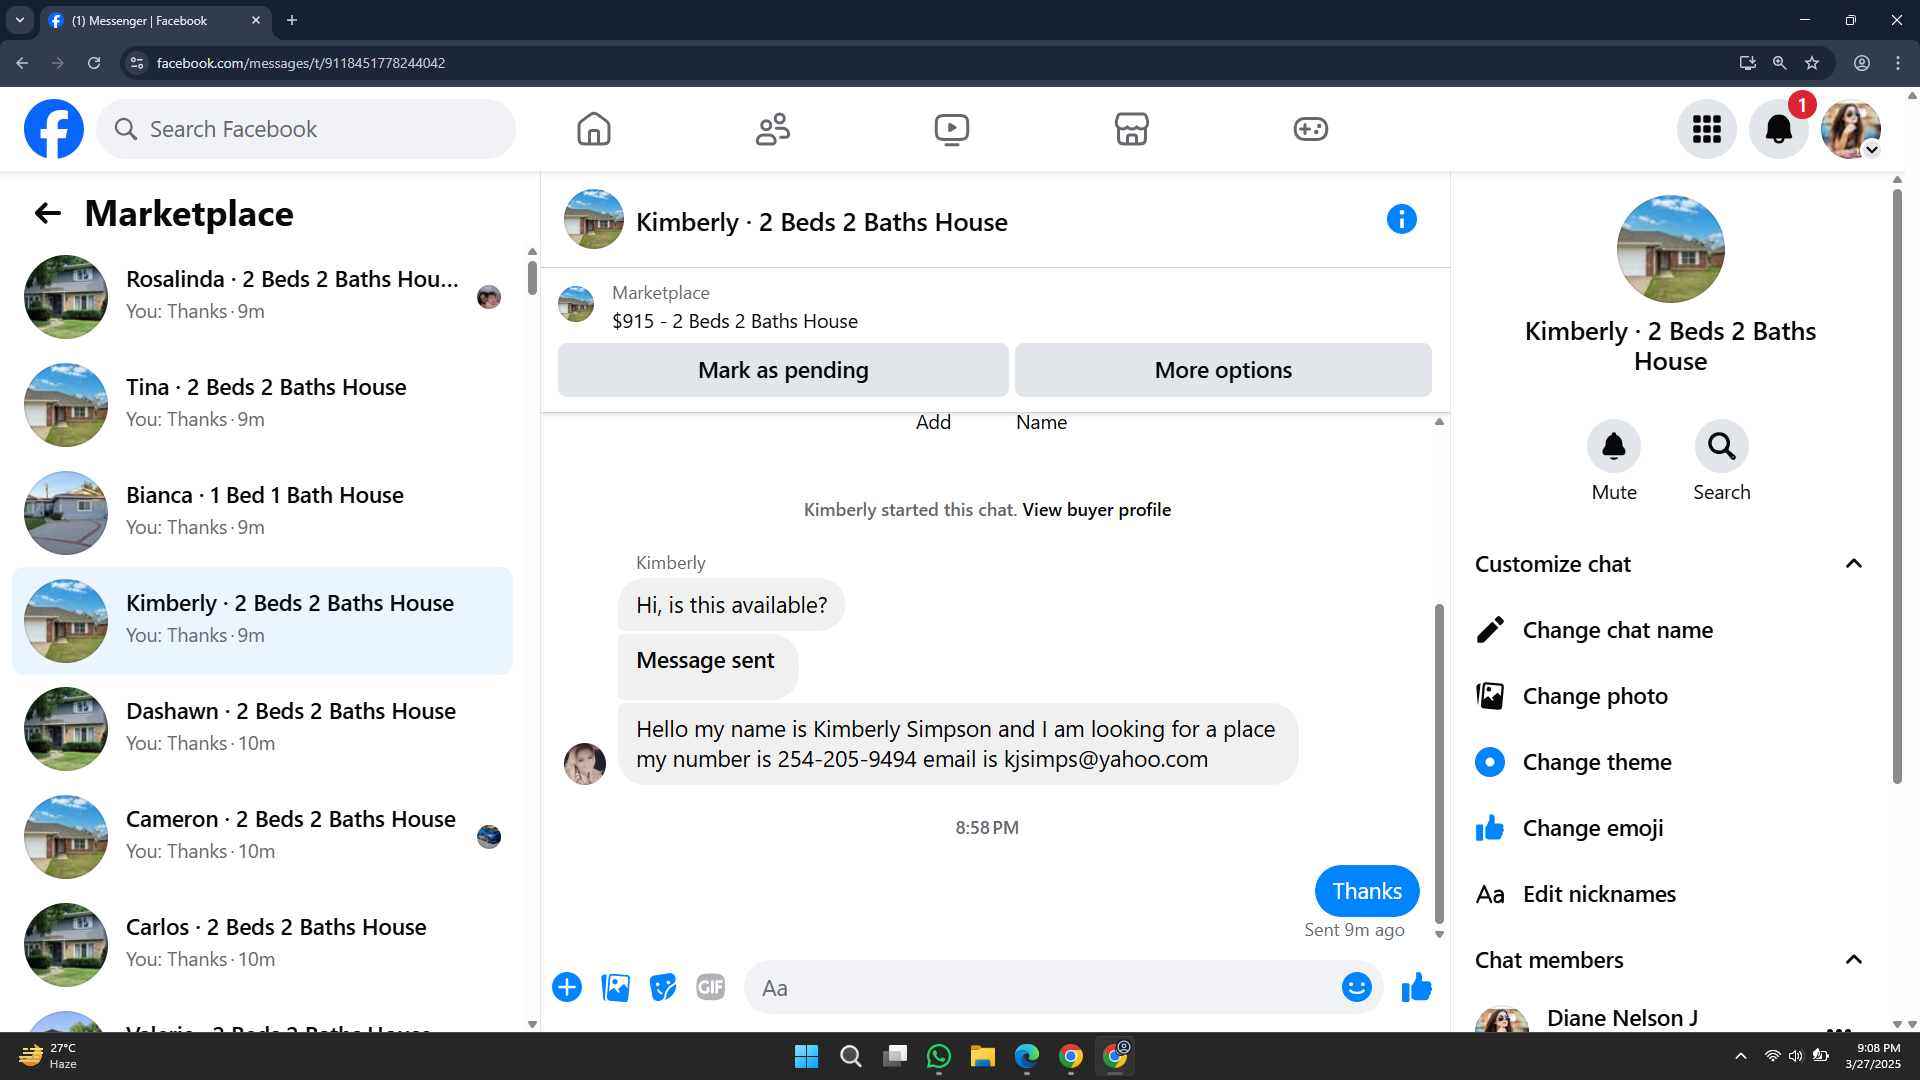Select the Change theme option

click(1670, 762)
